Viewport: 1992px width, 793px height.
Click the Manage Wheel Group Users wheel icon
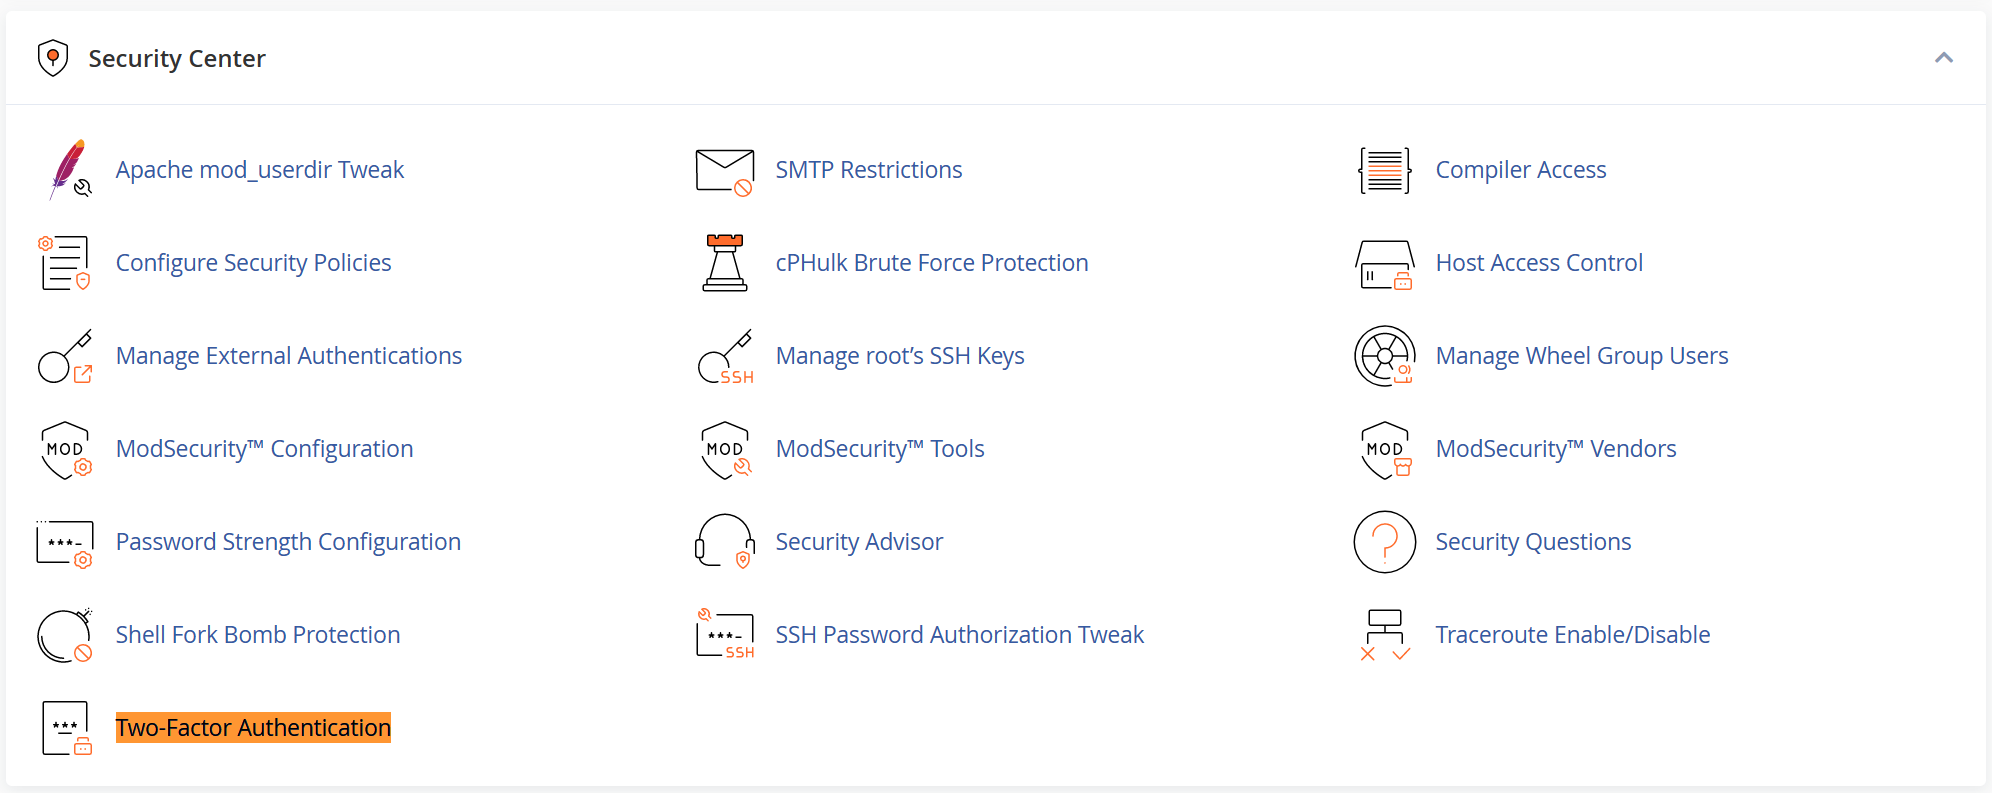1385,356
